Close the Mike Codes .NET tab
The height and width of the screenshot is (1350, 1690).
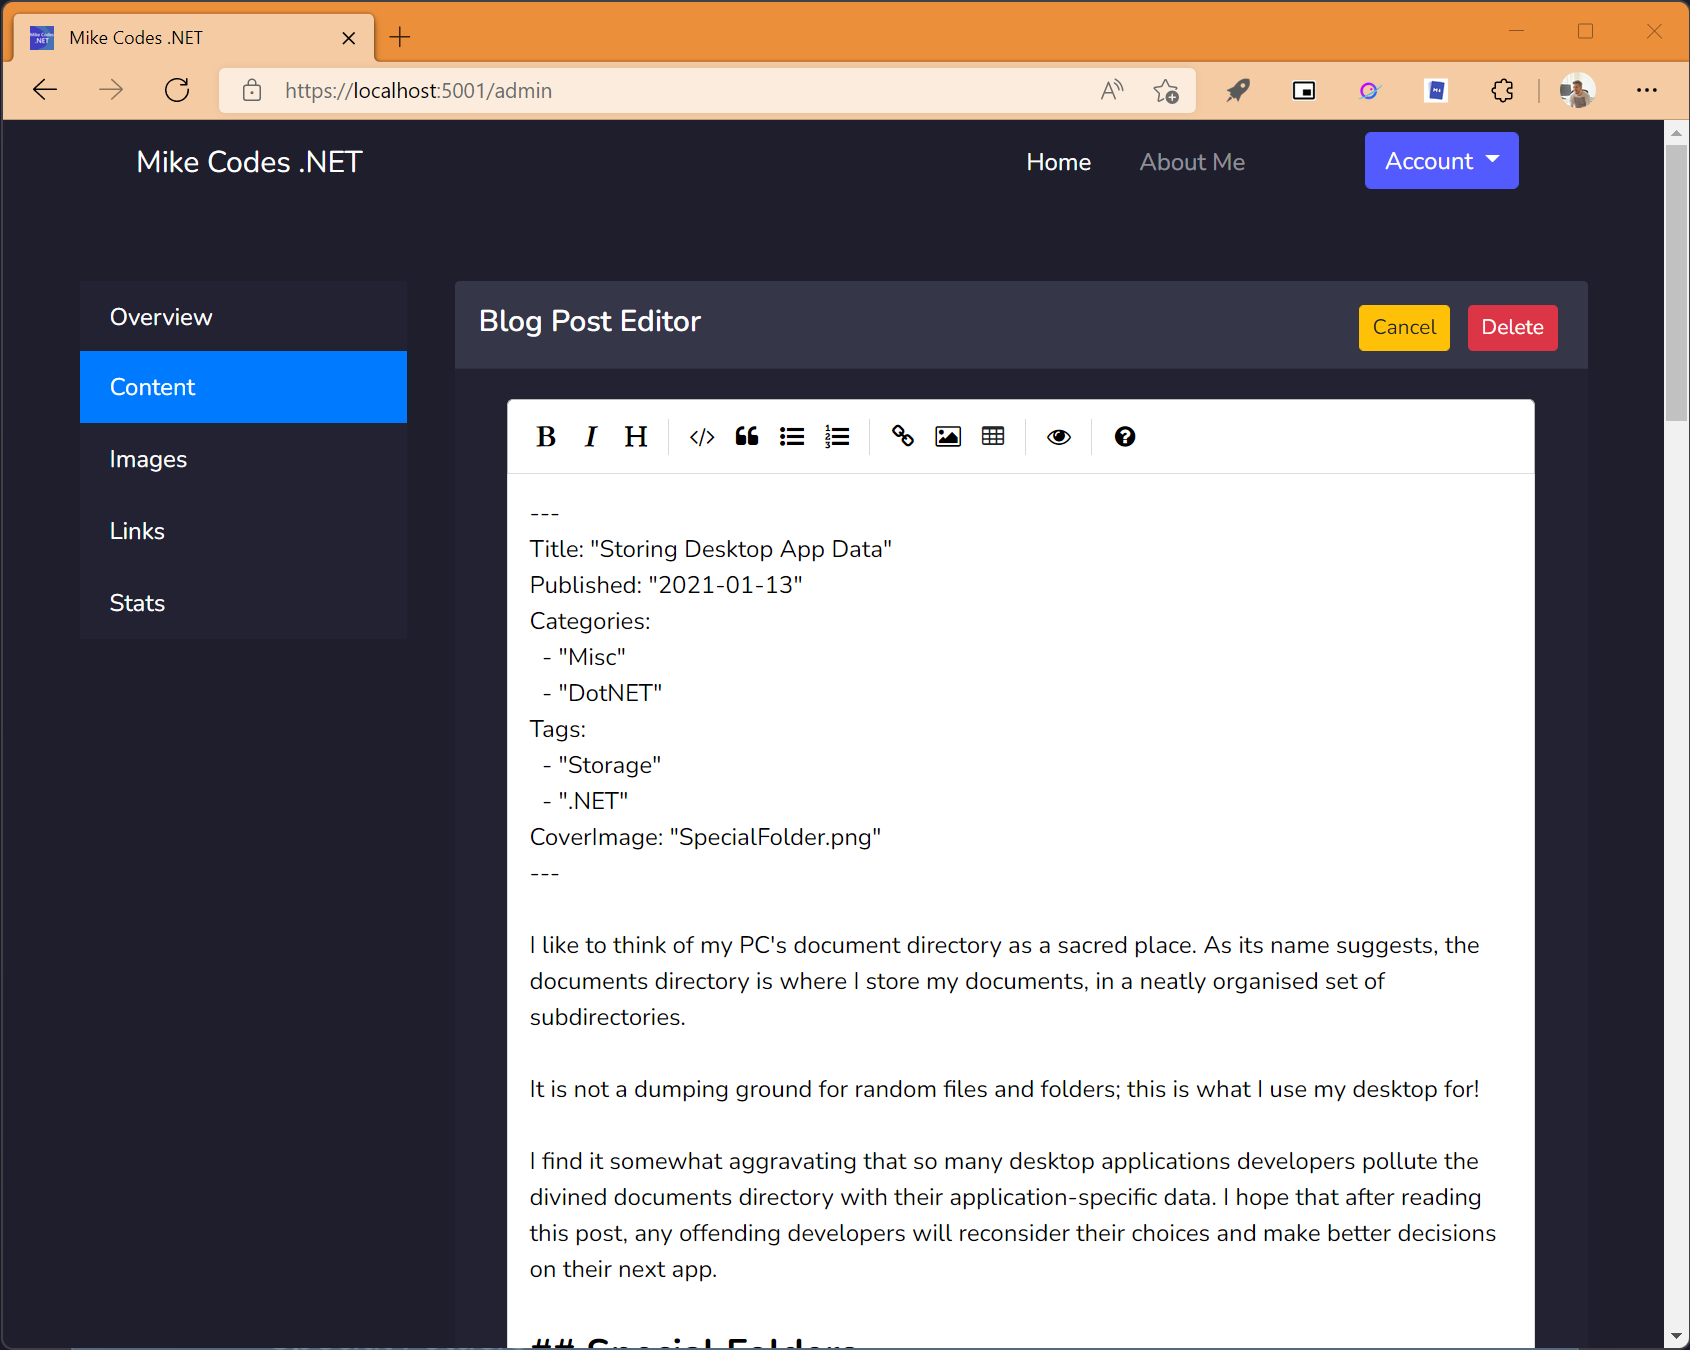[x=349, y=38]
